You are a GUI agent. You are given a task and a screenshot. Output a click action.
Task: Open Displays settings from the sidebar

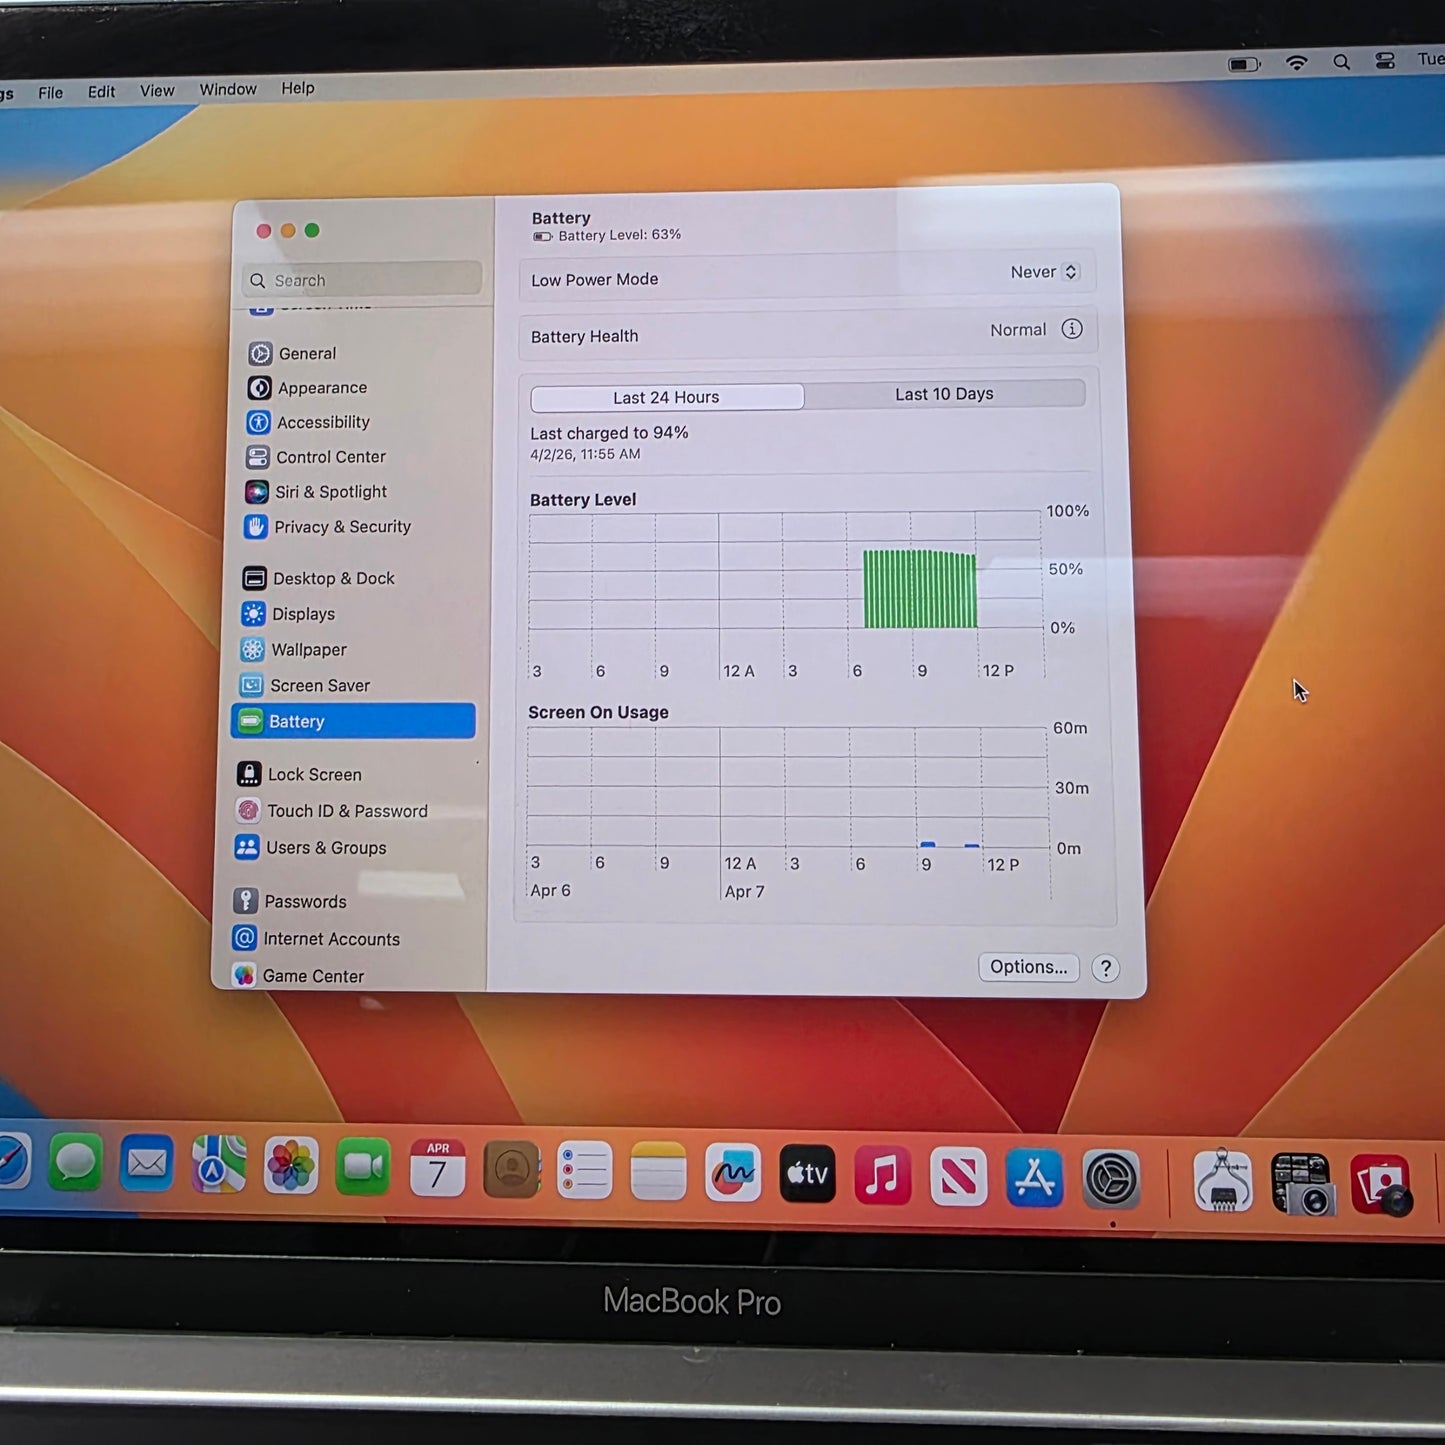(303, 613)
